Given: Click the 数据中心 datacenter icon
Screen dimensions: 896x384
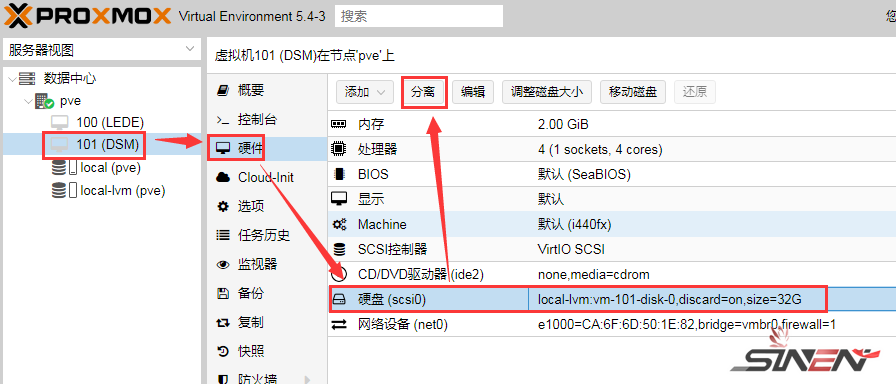Looking at the screenshot, I should (27, 78).
